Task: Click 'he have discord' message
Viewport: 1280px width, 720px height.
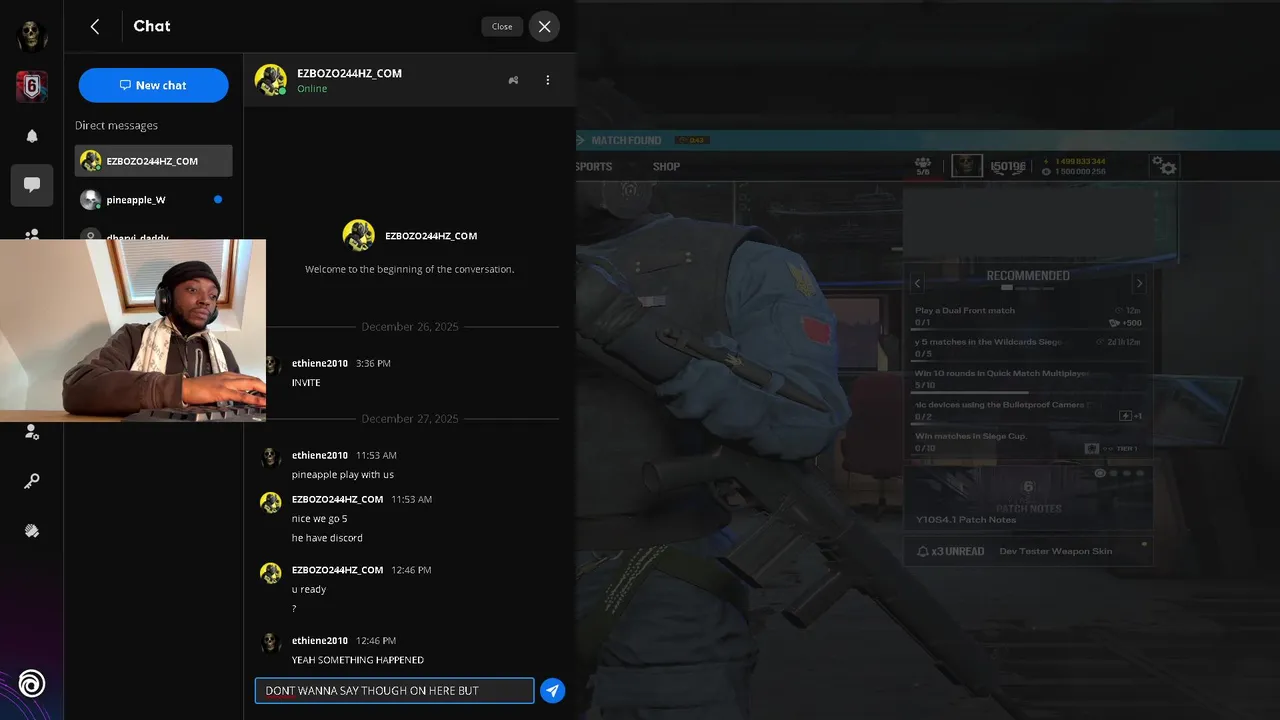Action: [x=327, y=538]
